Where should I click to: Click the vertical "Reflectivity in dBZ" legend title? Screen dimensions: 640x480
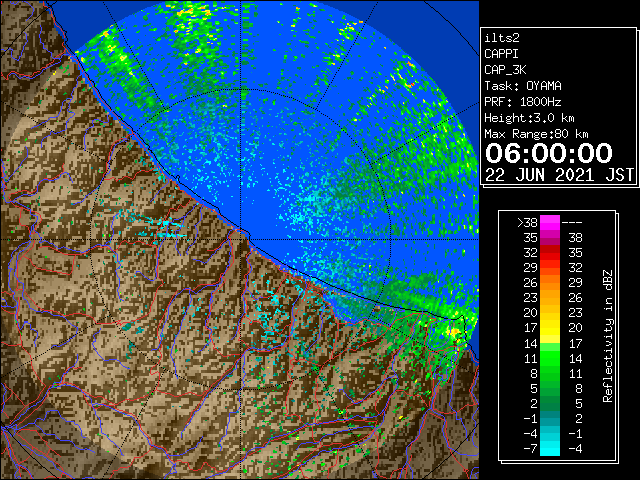tap(607, 336)
